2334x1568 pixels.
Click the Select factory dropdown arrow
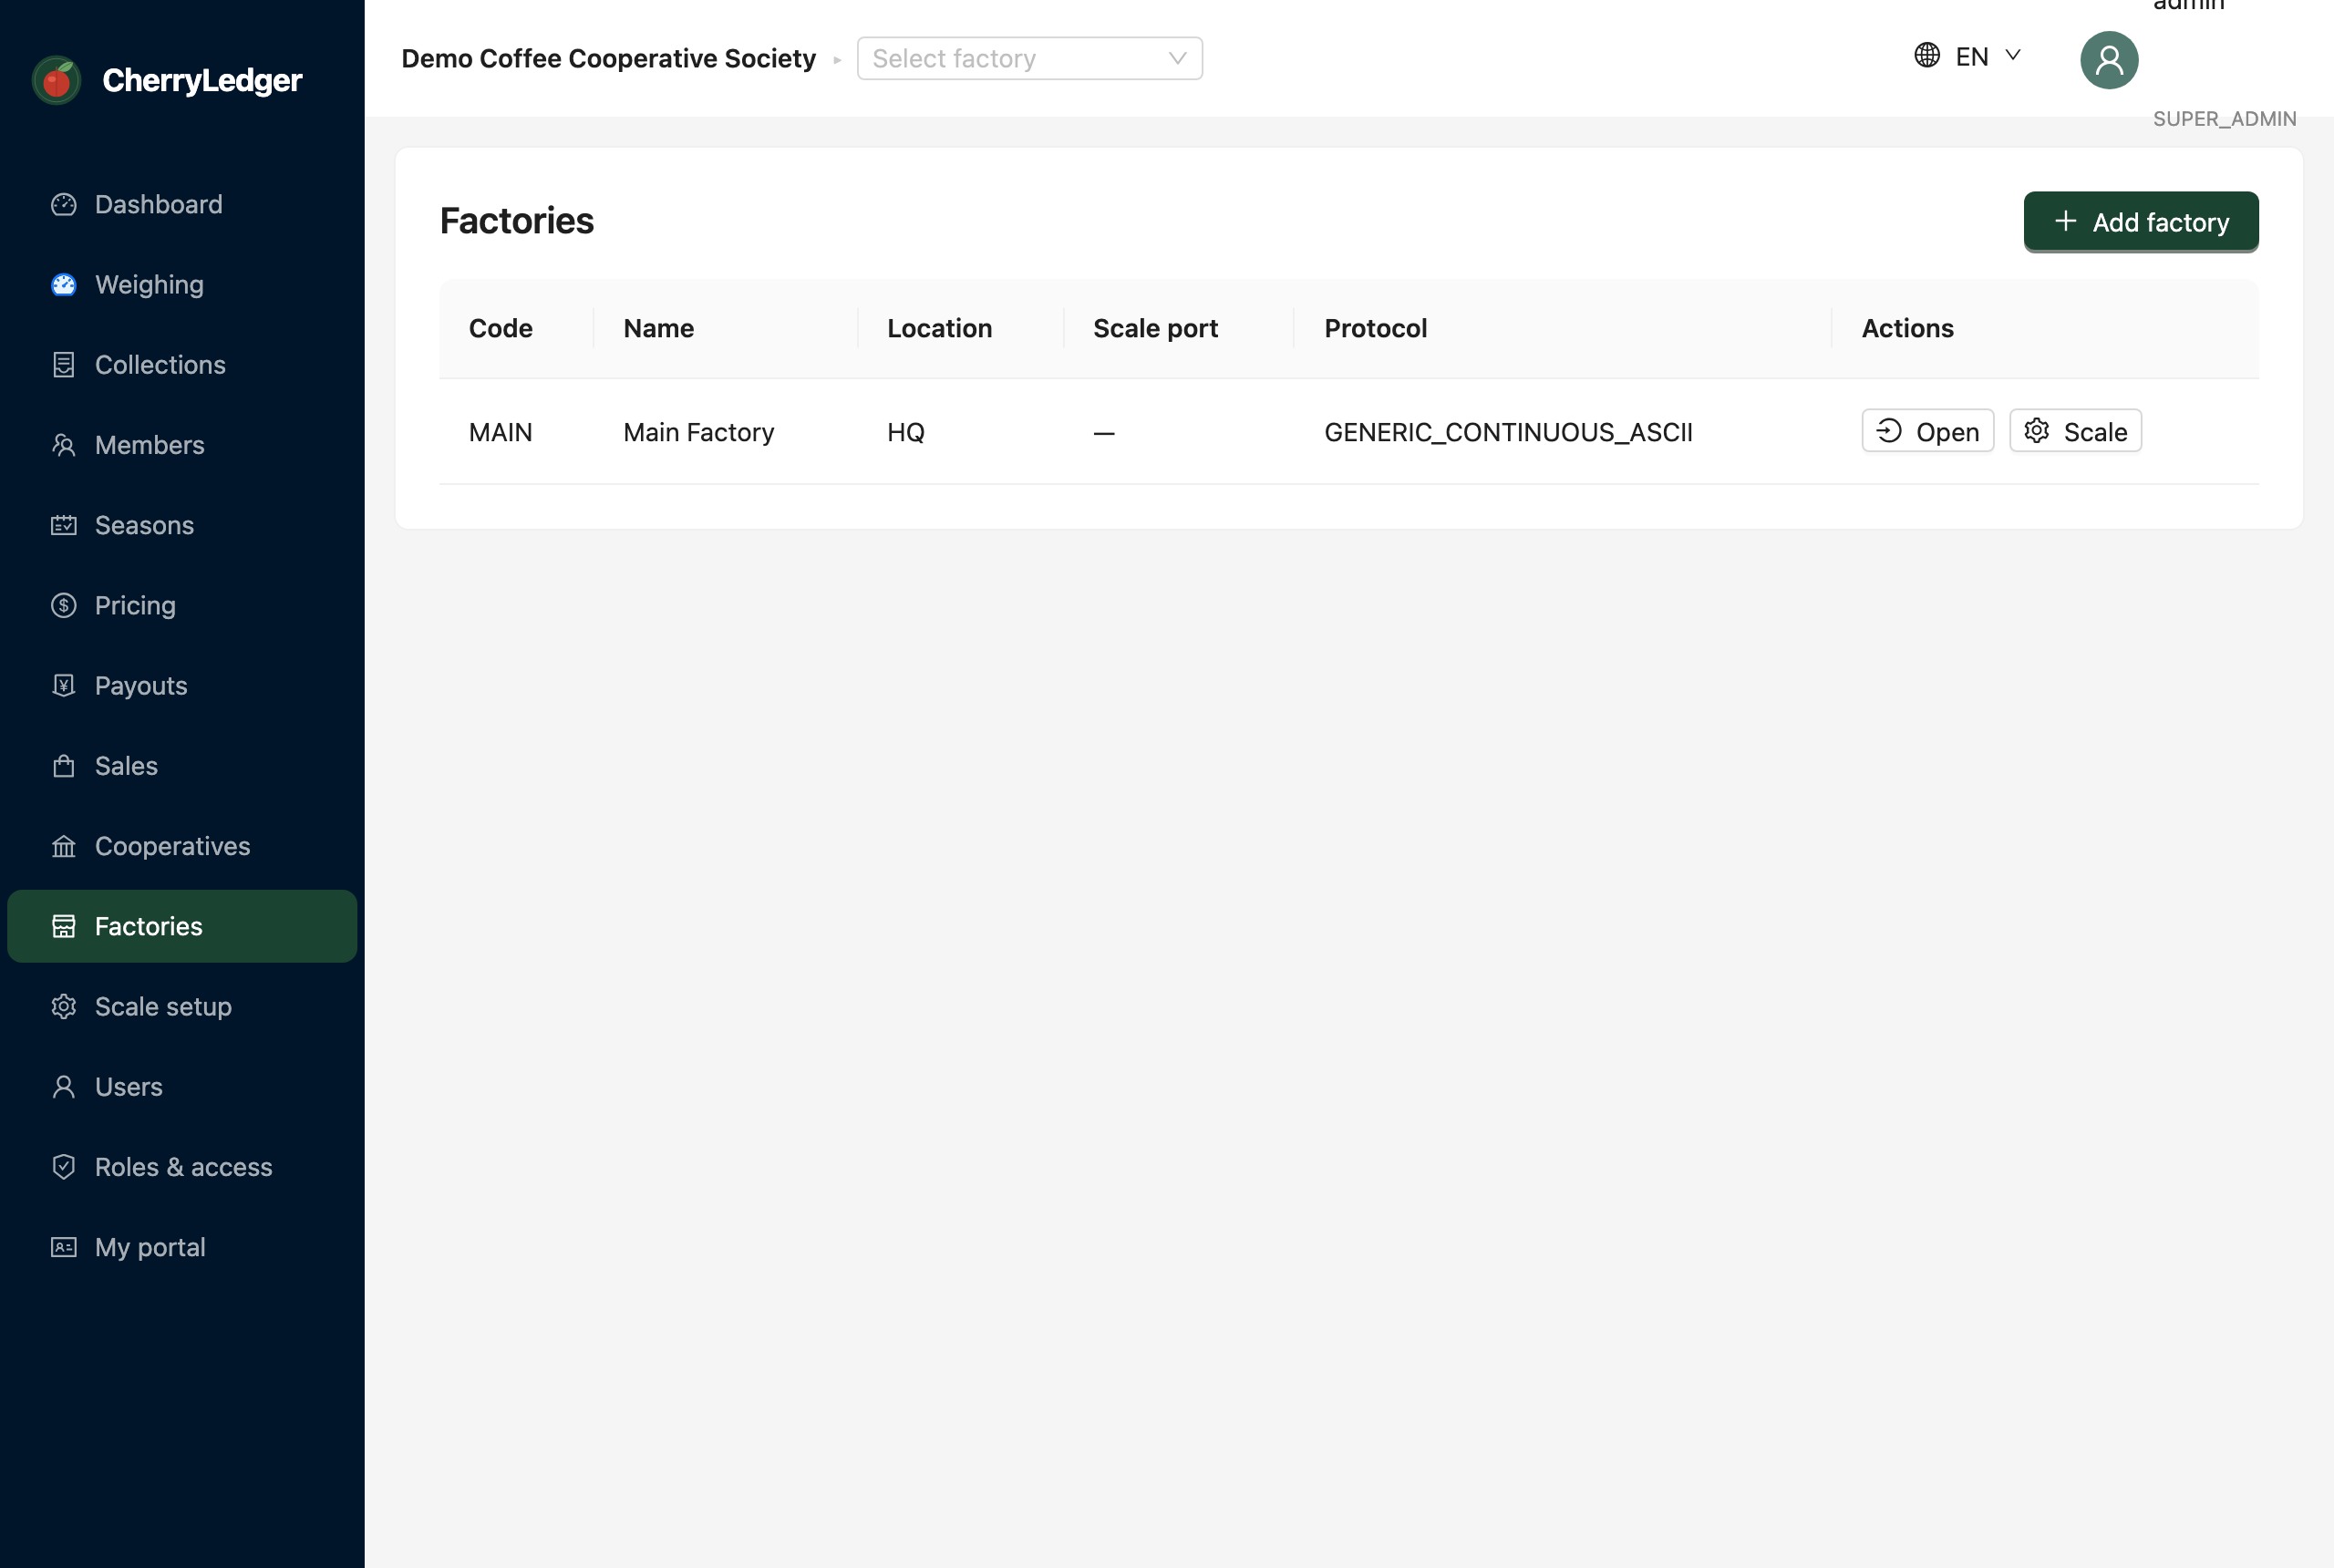pos(1177,58)
